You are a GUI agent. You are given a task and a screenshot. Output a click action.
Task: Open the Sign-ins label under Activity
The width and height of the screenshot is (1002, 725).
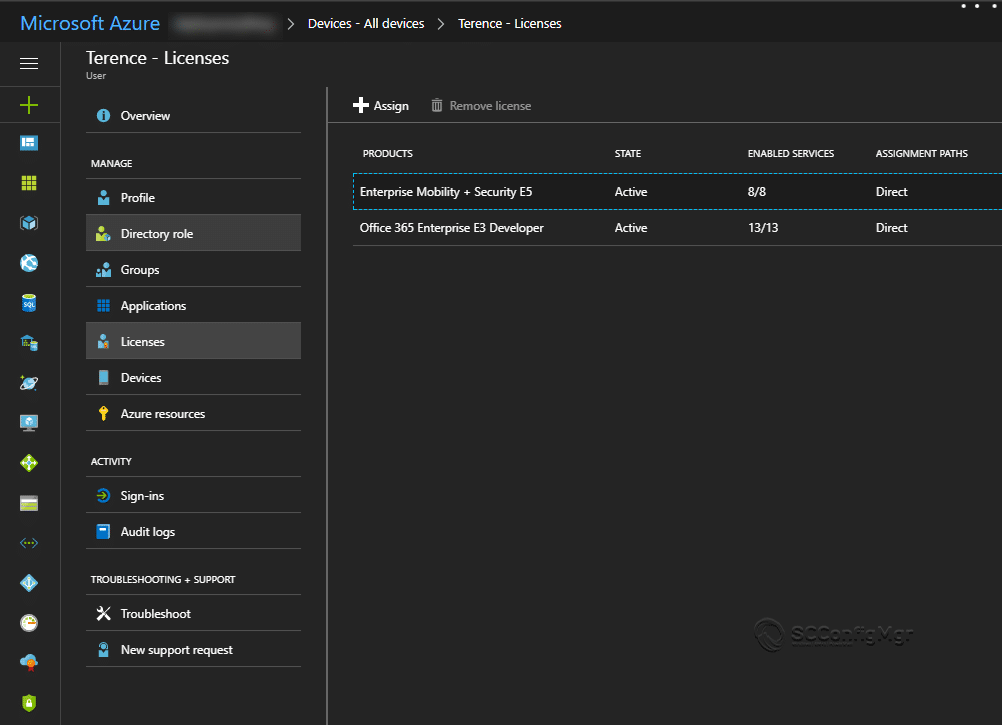[142, 496]
